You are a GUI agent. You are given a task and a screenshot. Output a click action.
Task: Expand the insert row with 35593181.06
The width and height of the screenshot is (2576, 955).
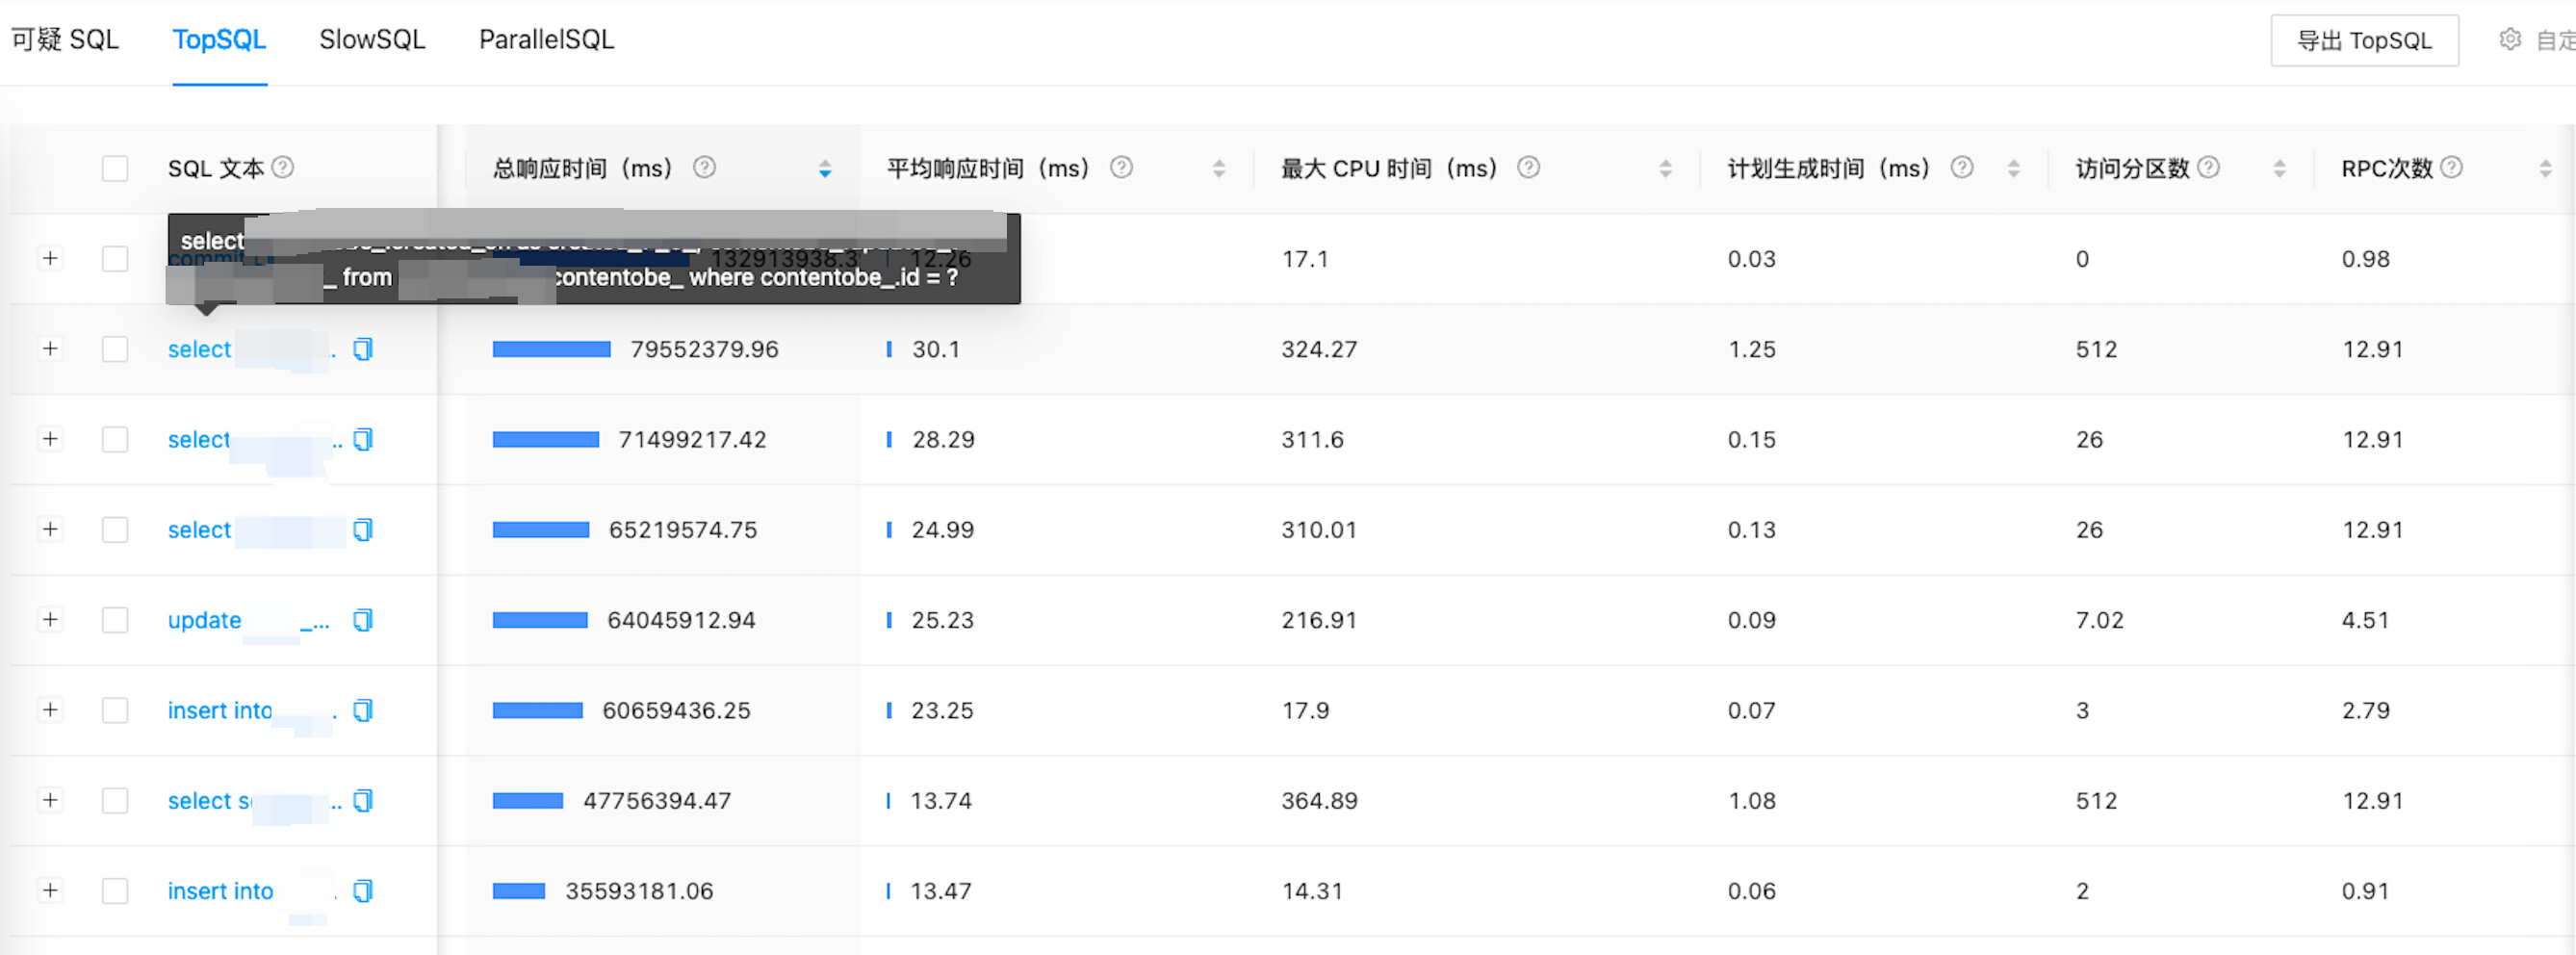[50, 890]
